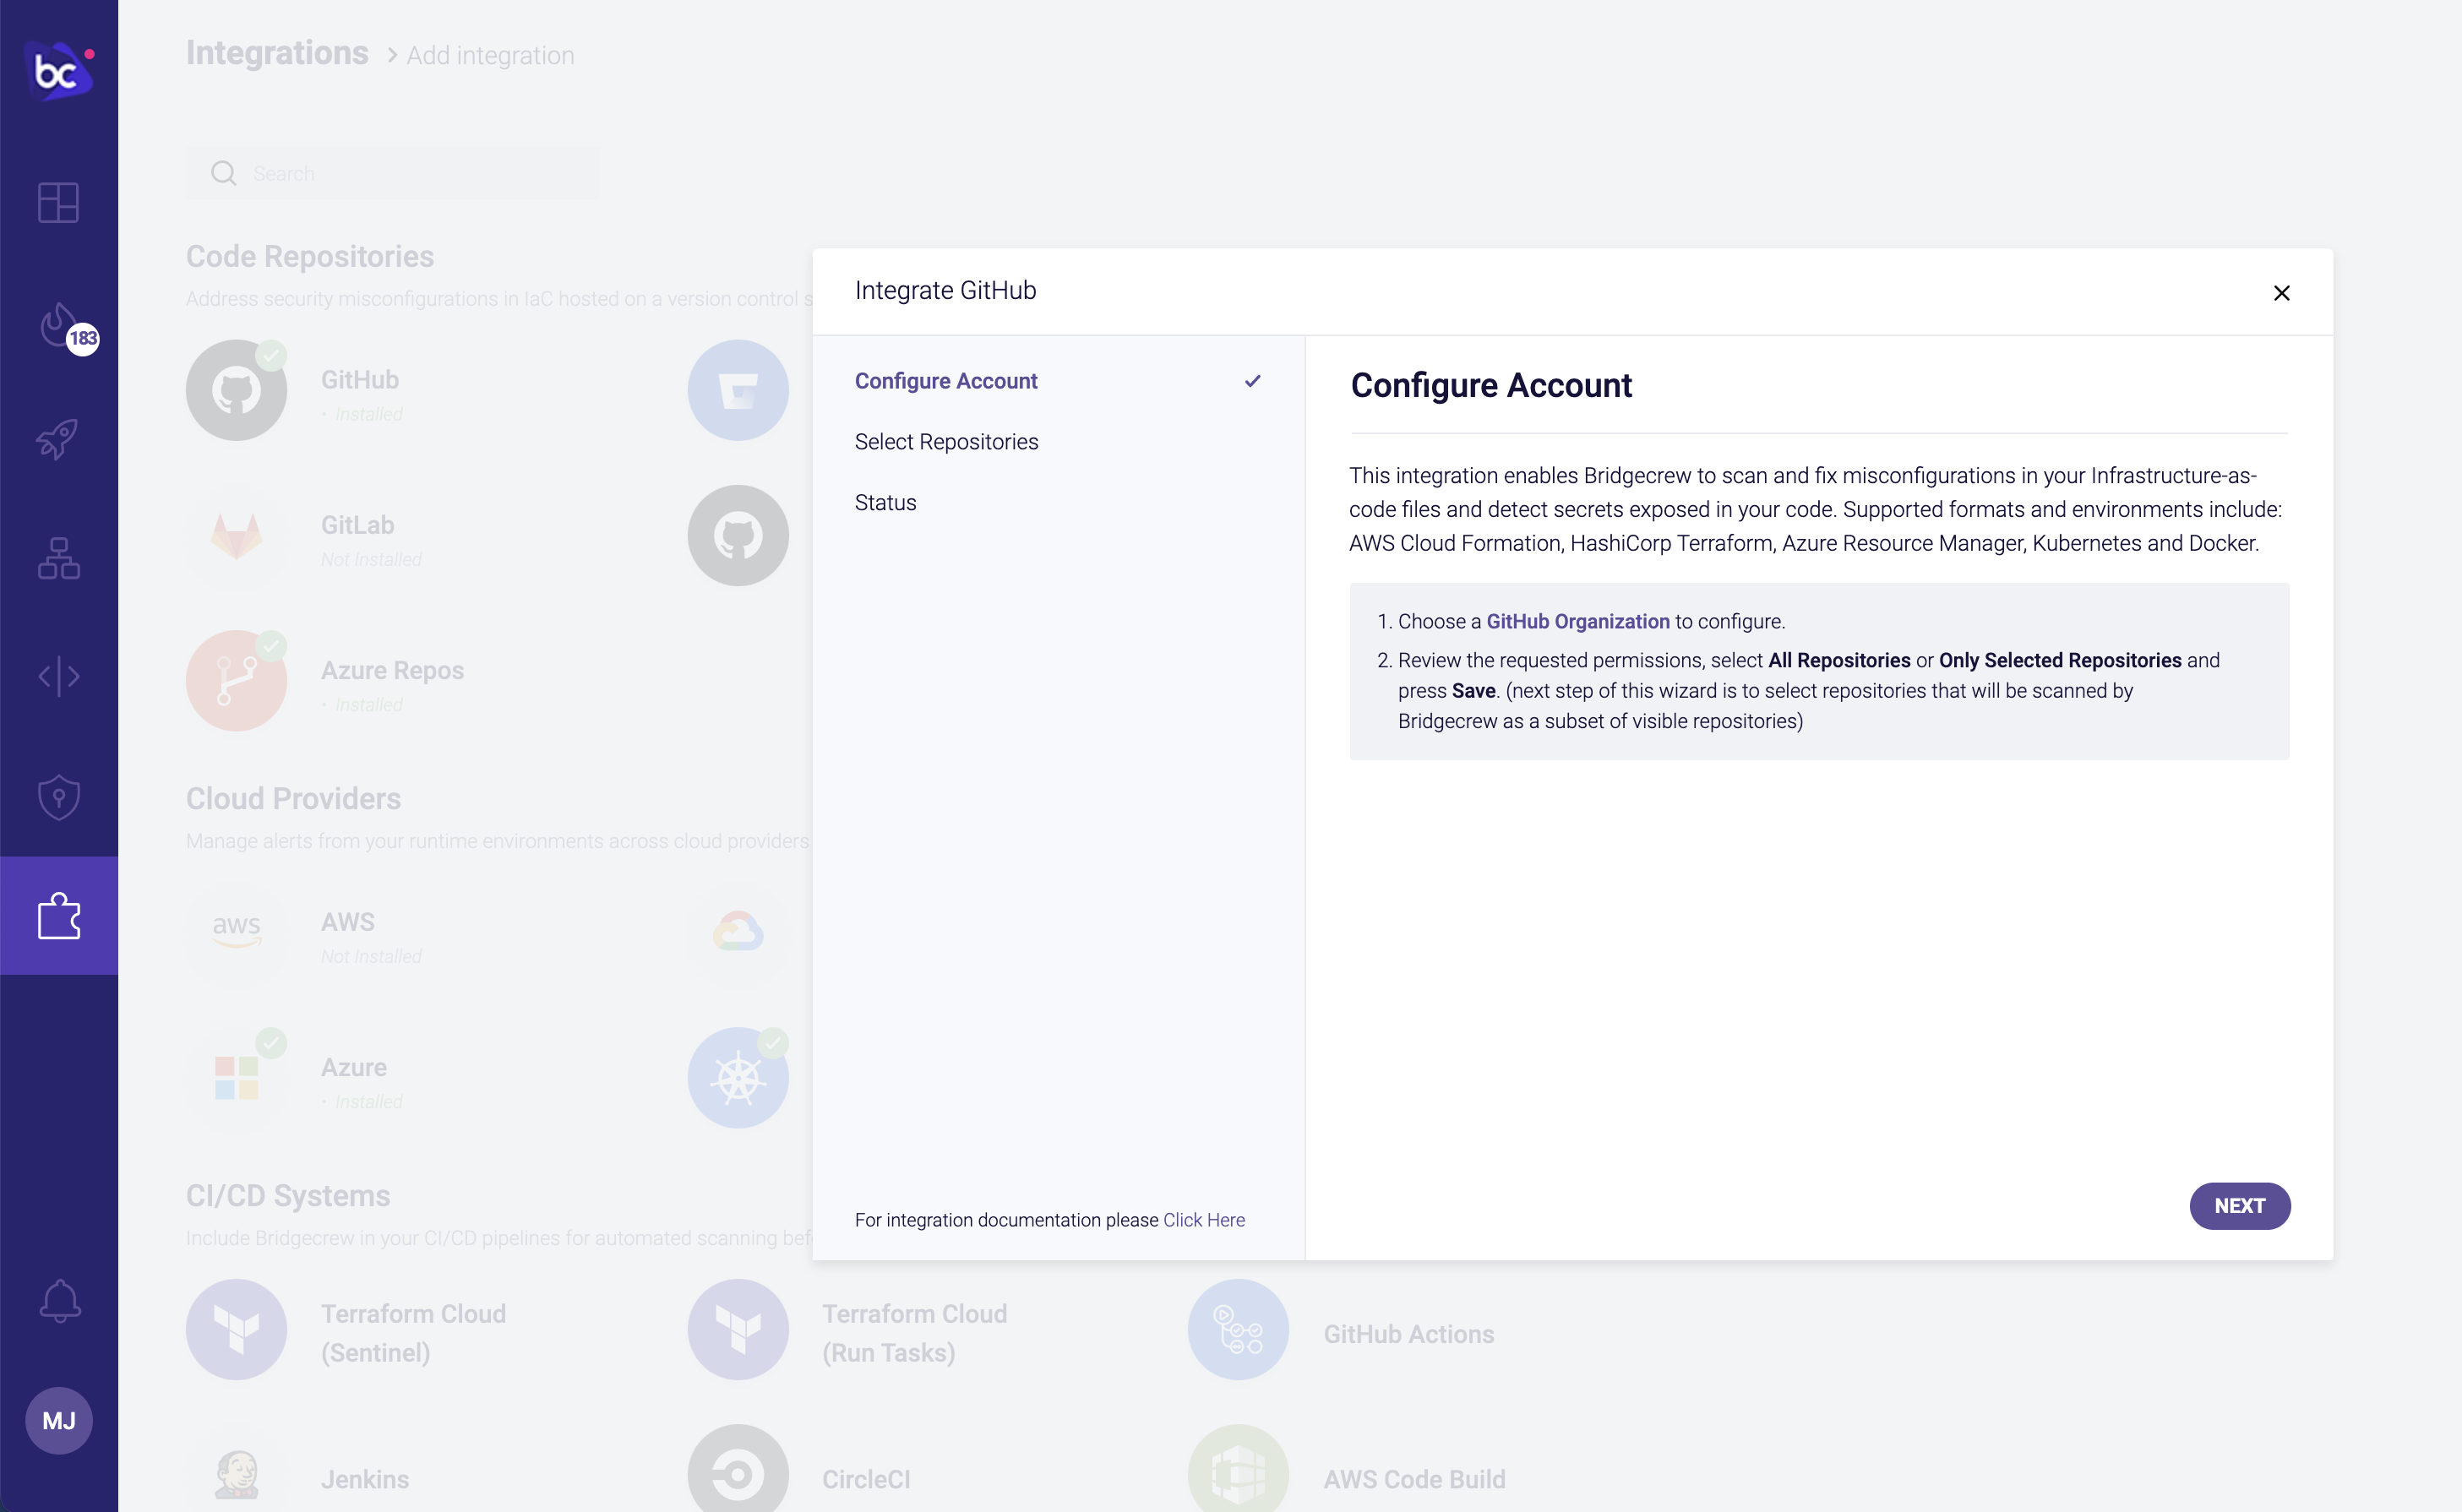Open the GitHub Organization link
Screen dimensions: 2462x1512
[1577, 621]
